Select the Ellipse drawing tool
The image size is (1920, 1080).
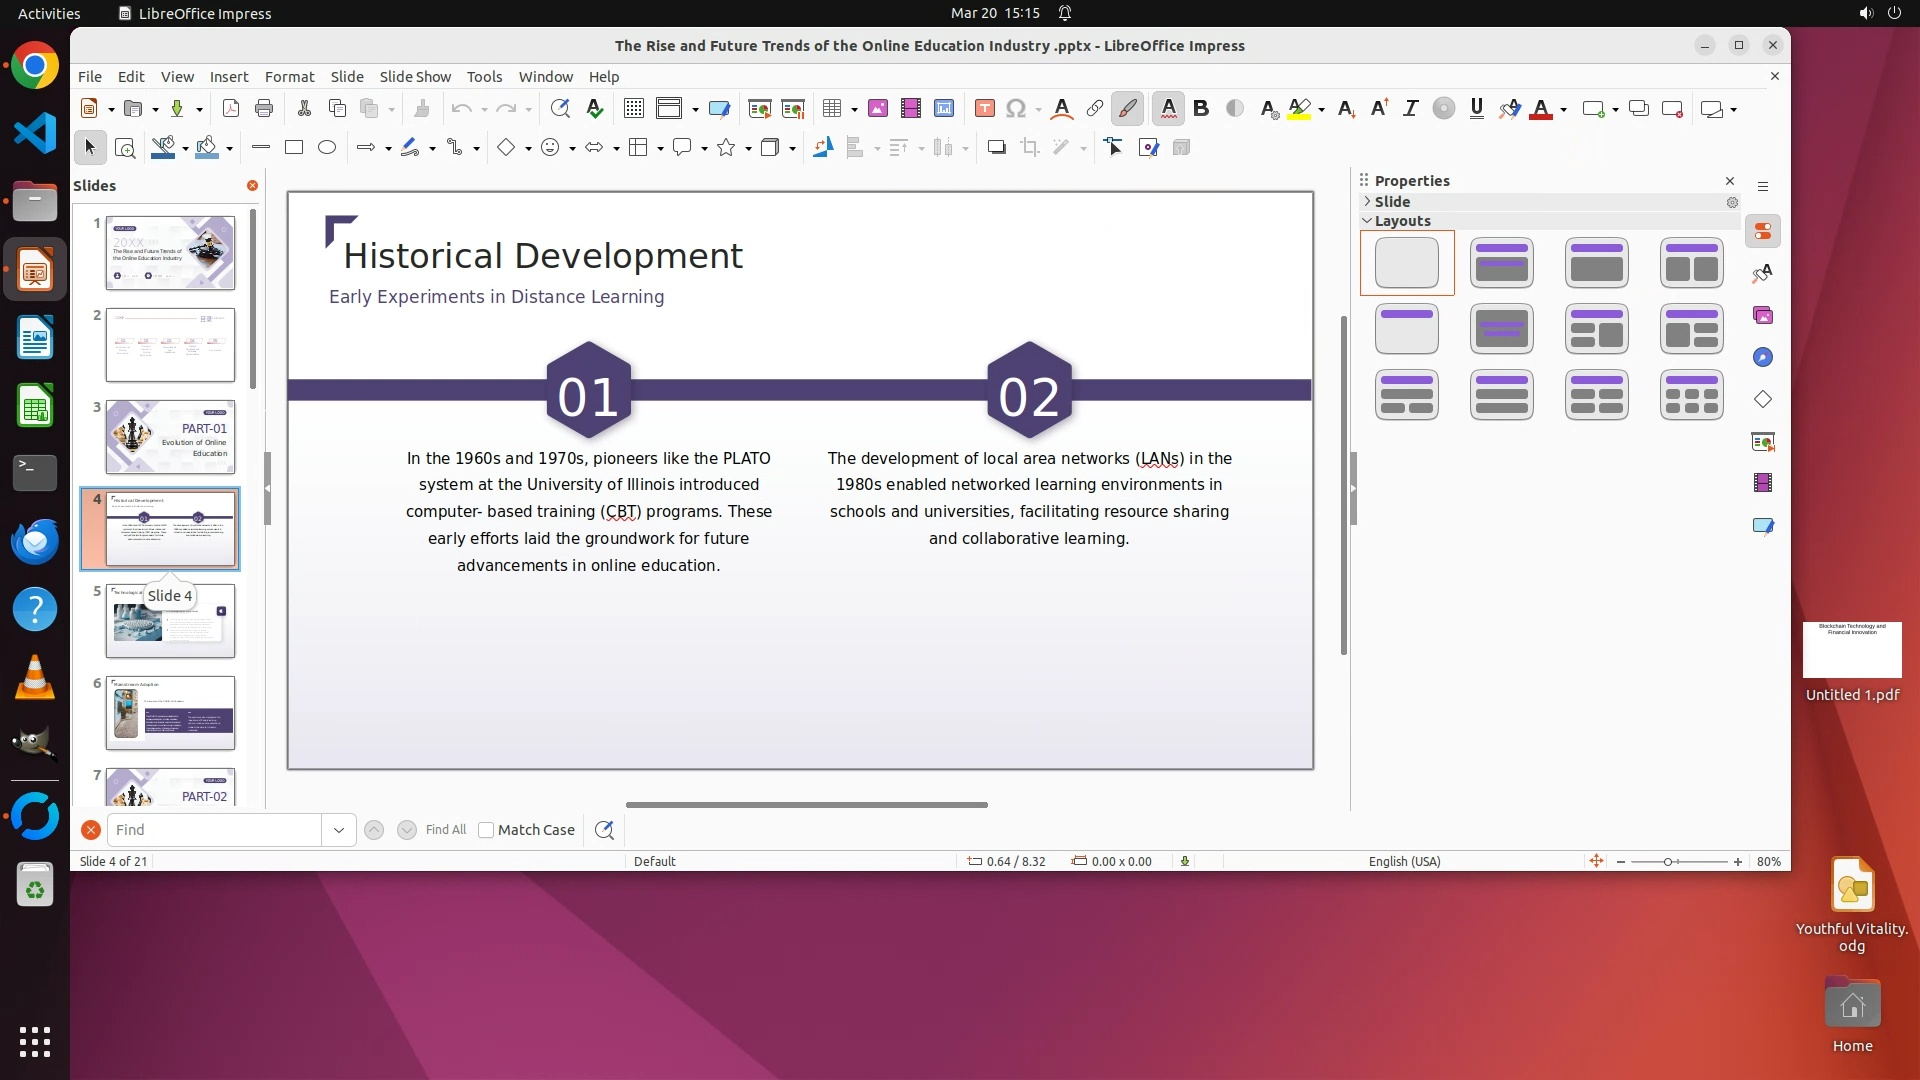point(327,148)
